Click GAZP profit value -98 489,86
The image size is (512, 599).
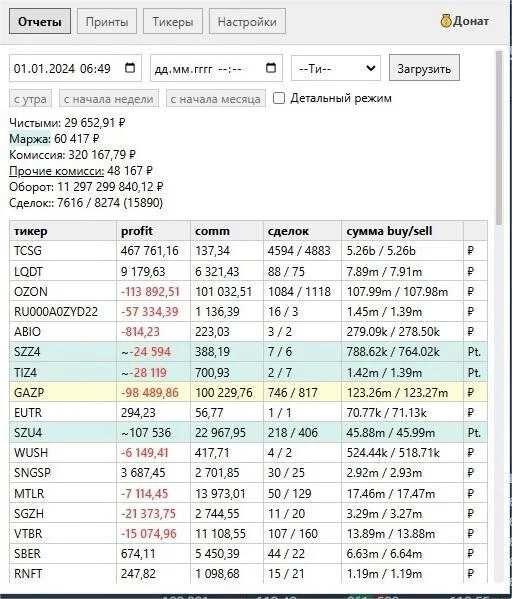[x=150, y=393]
